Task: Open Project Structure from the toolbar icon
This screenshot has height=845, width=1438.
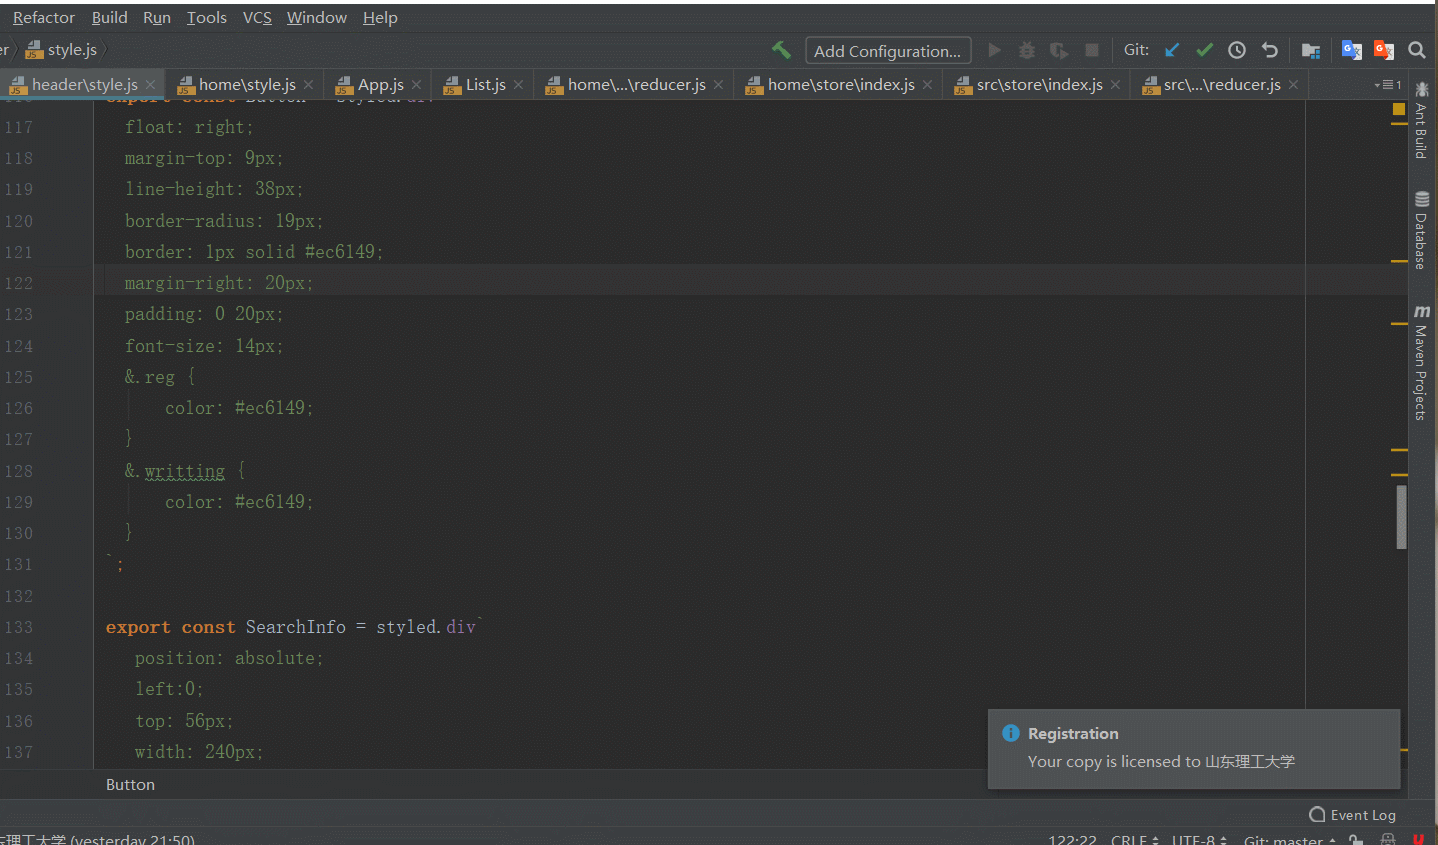Action: (1311, 50)
